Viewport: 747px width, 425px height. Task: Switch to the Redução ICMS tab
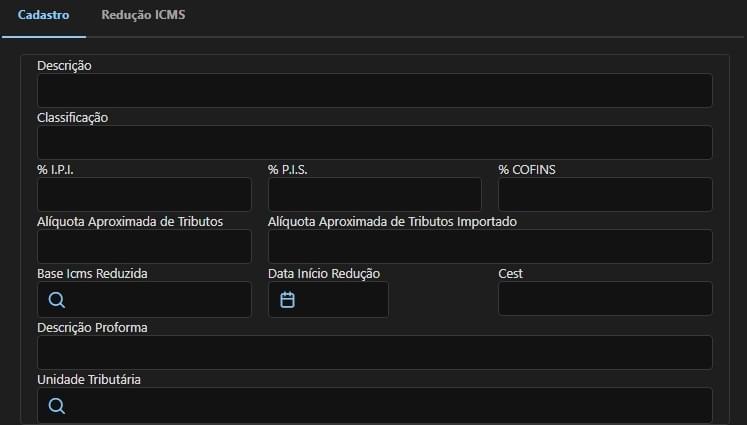[x=143, y=15]
